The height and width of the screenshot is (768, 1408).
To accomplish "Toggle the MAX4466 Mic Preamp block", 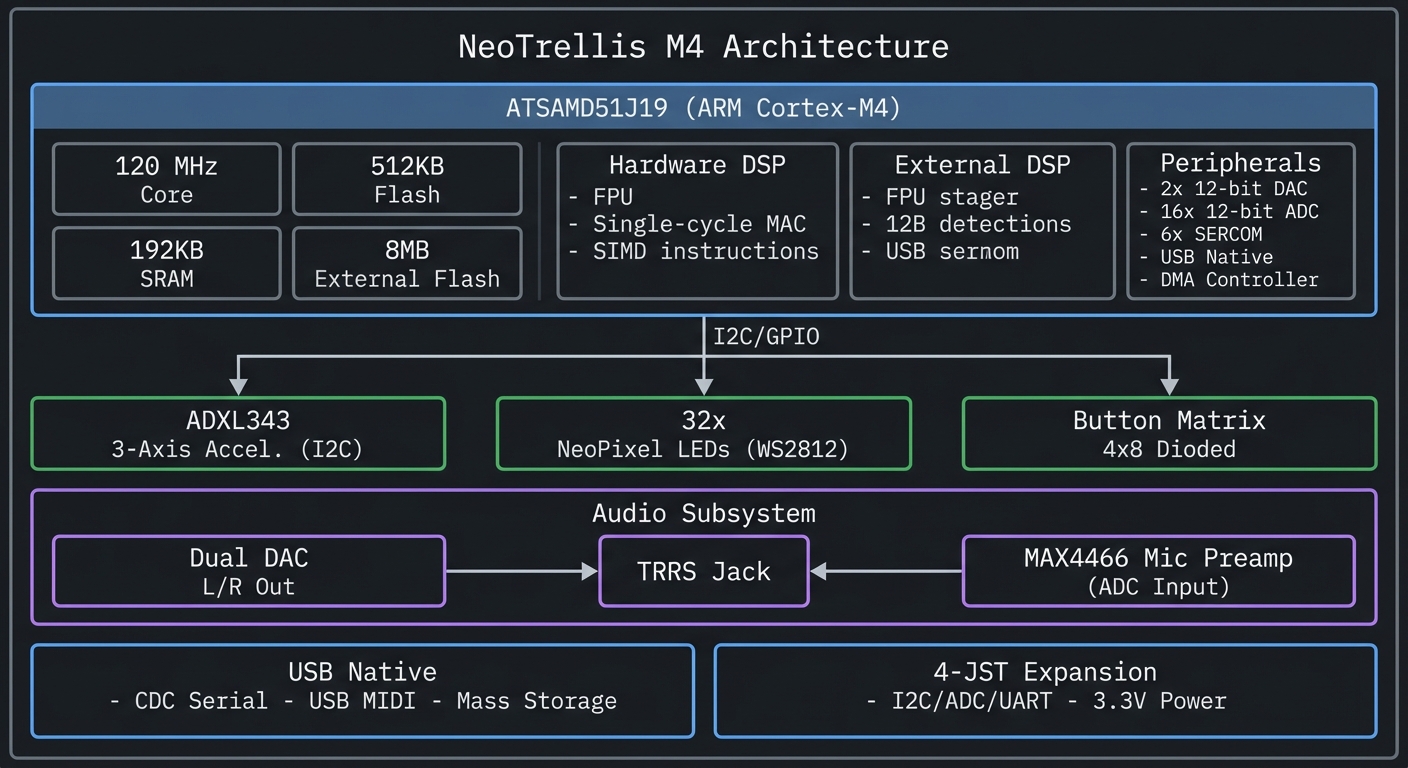I will (x=1160, y=571).
